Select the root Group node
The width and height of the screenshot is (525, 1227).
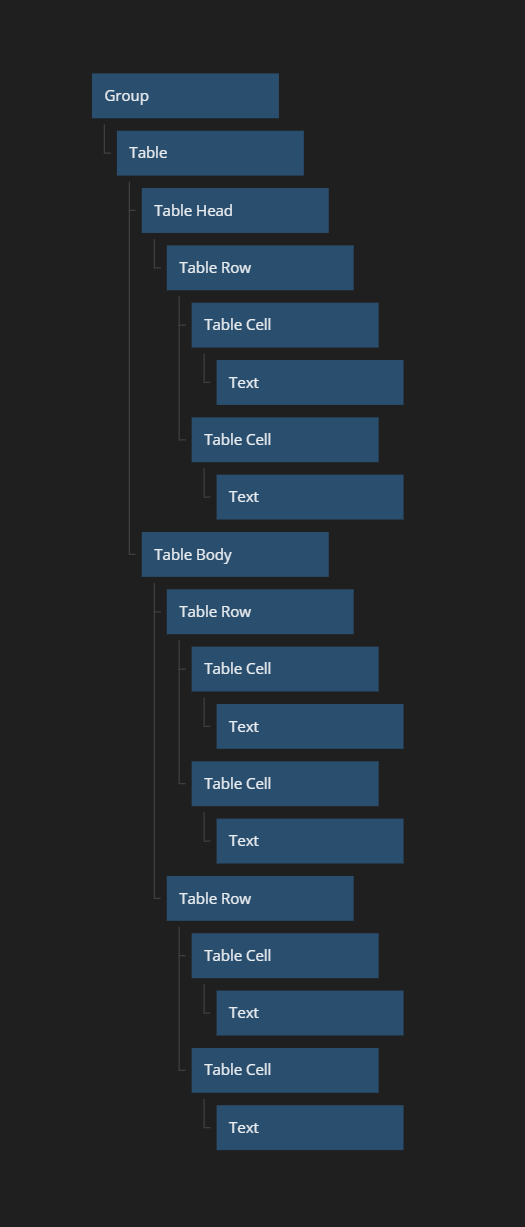[x=185, y=96]
